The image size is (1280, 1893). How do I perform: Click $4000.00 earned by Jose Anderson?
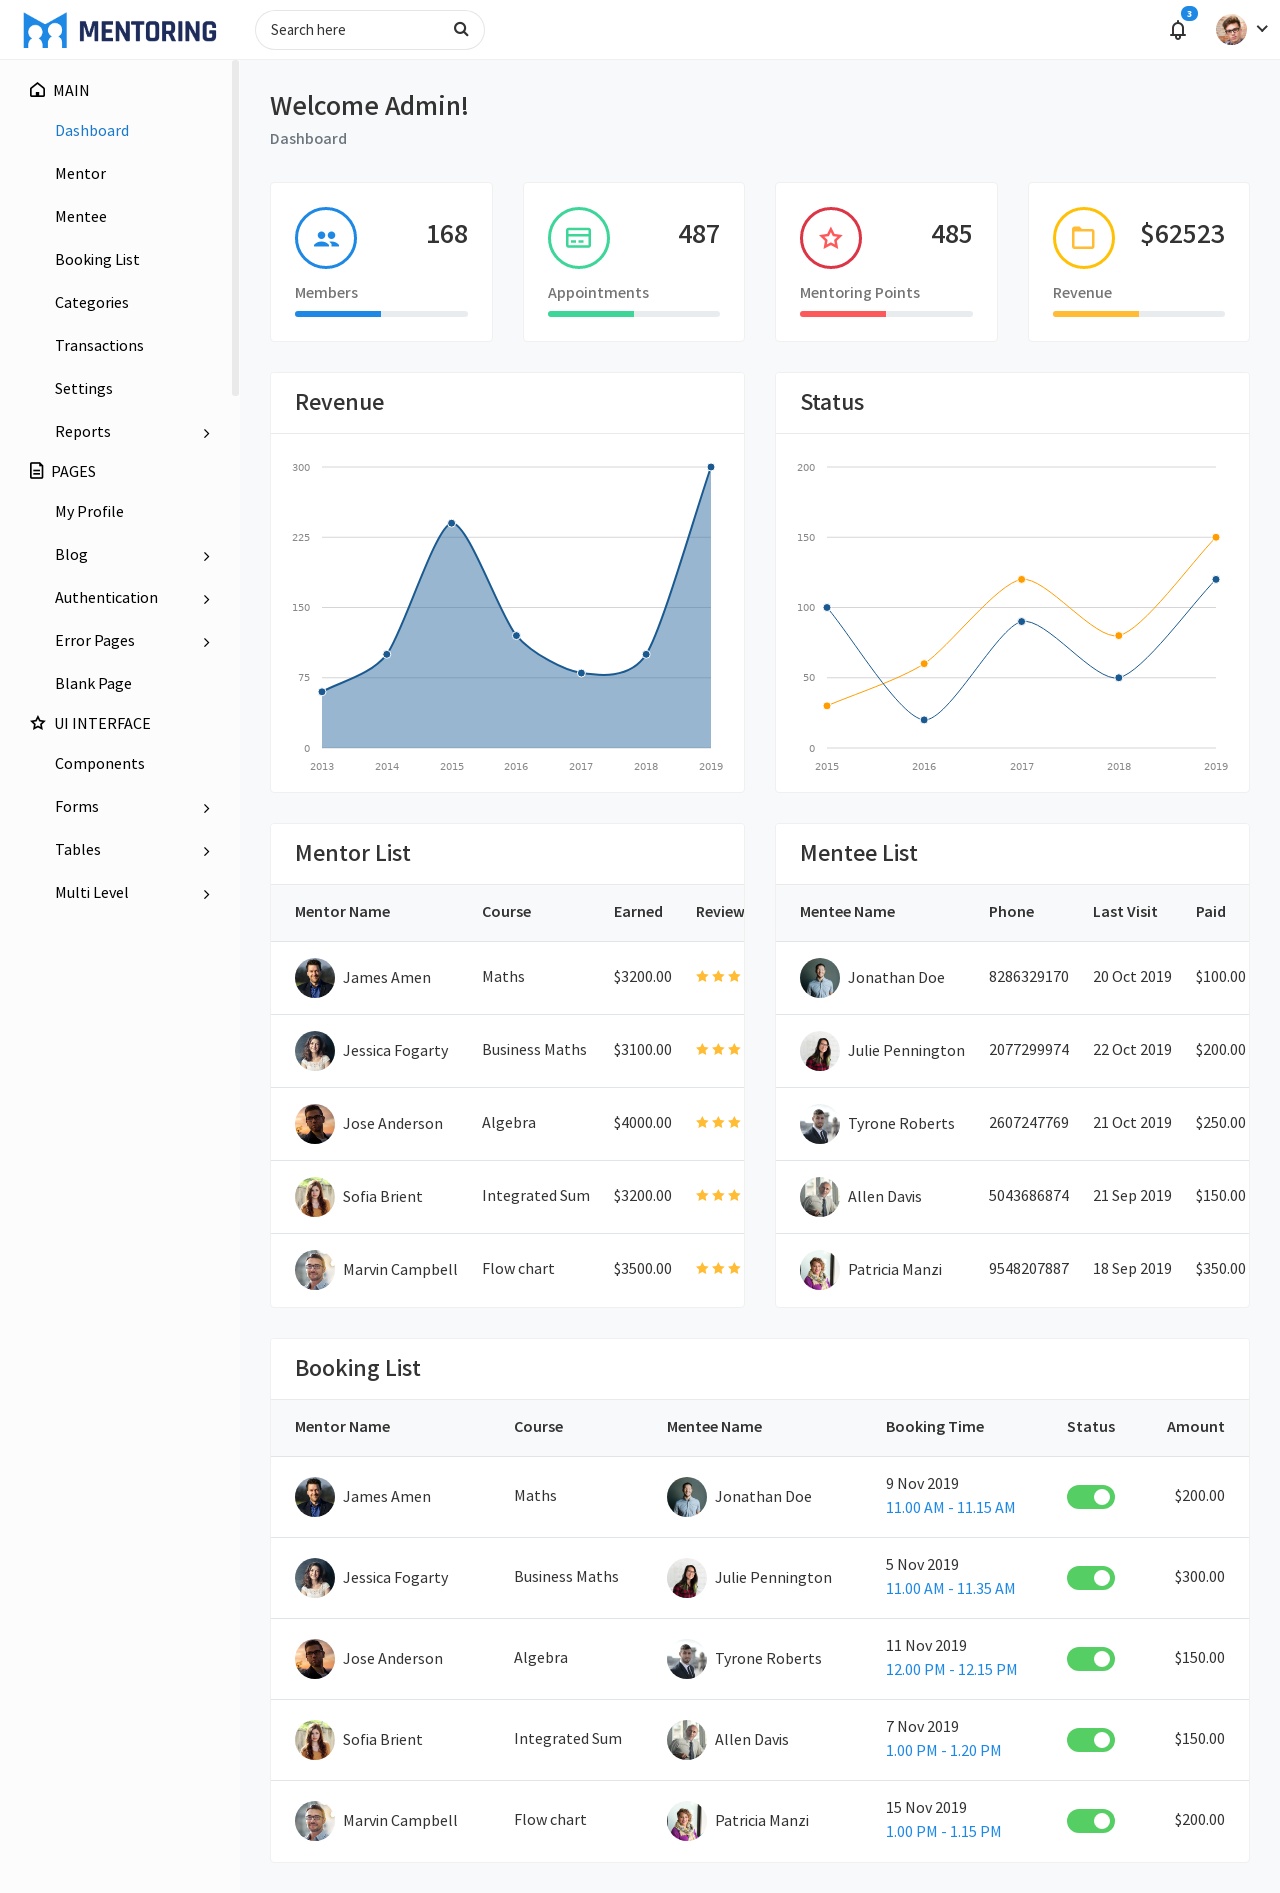[643, 1123]
